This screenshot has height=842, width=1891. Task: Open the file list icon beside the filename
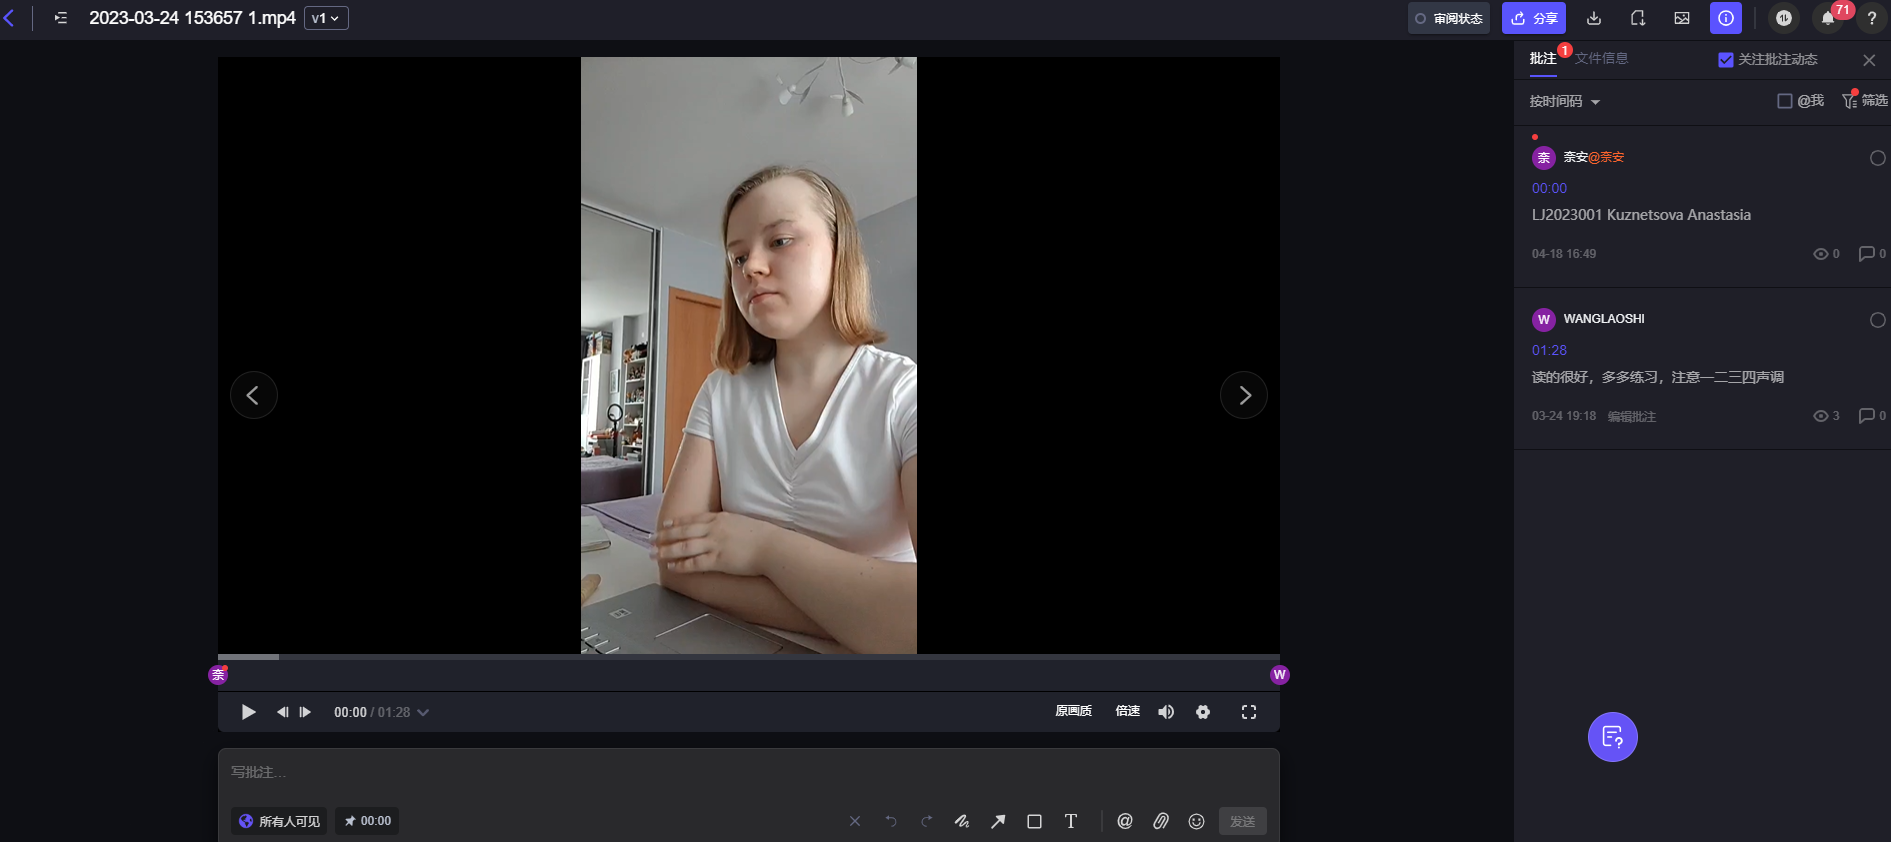[x=61, y=18]
